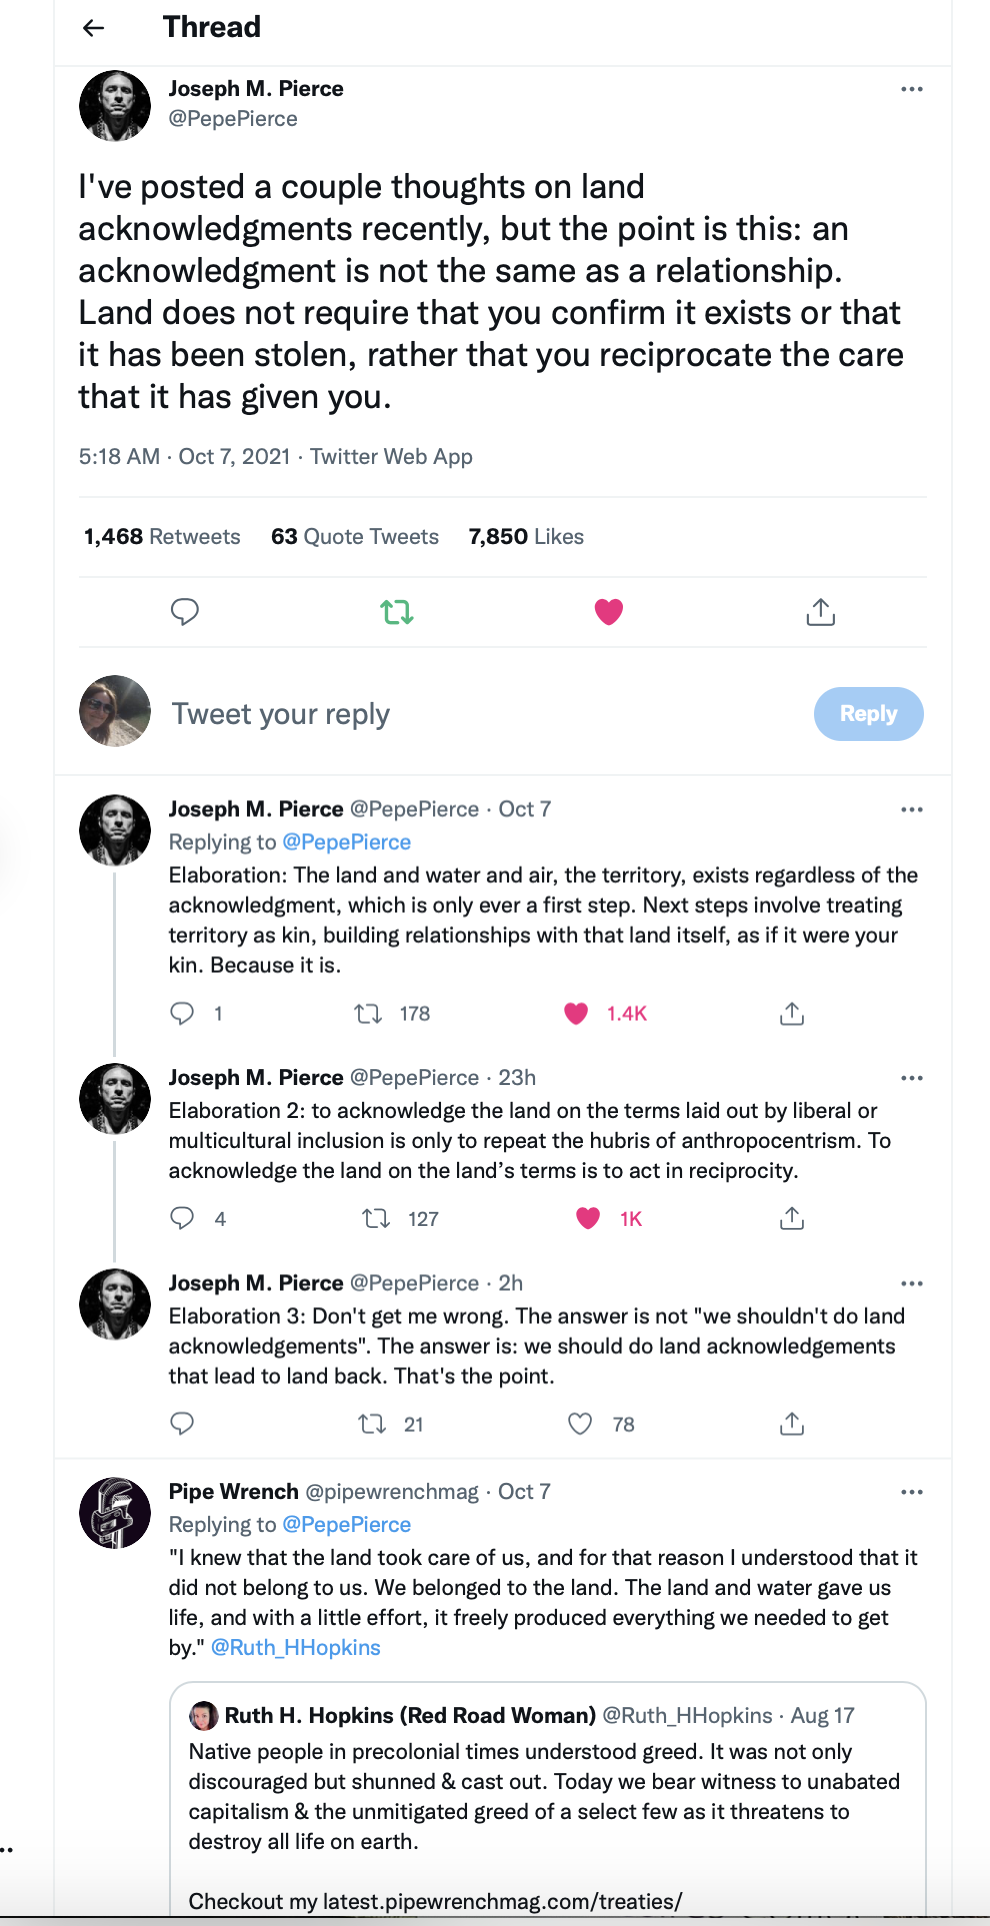Go back with the arrow beside Thread

[x=94, y=28]
